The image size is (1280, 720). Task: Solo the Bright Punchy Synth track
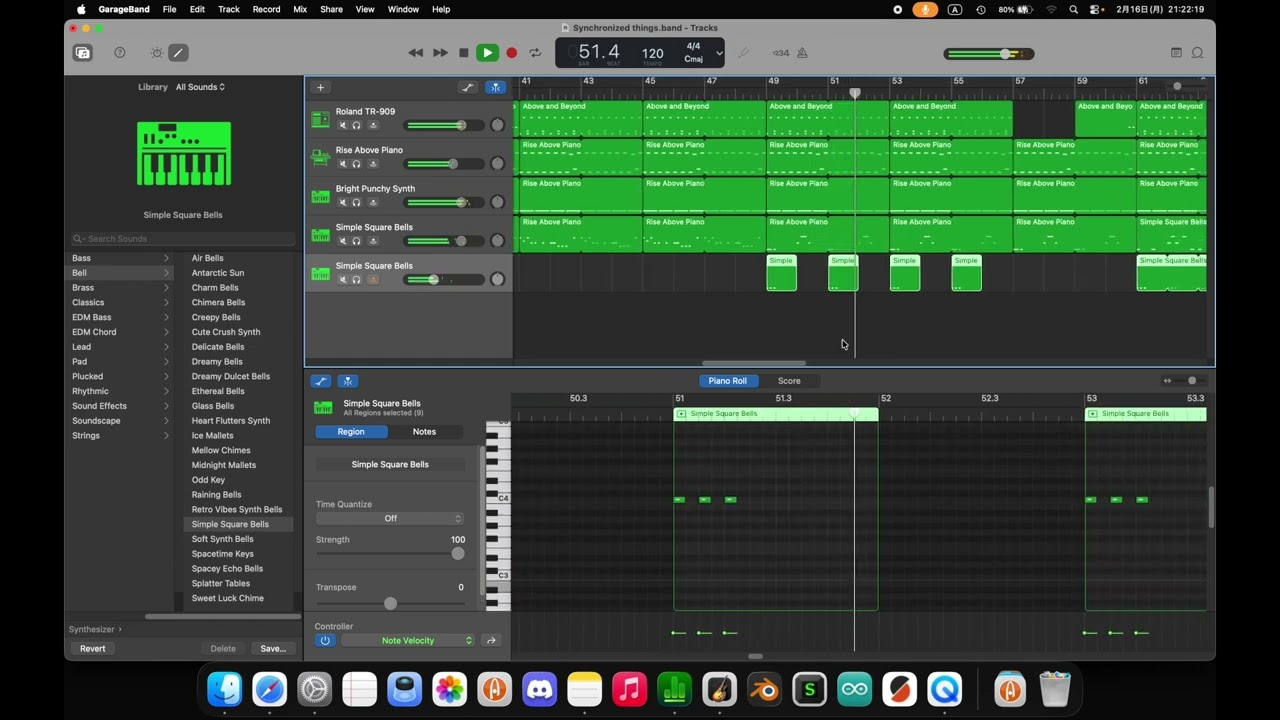pyautogui.click(x=356, y=202)
